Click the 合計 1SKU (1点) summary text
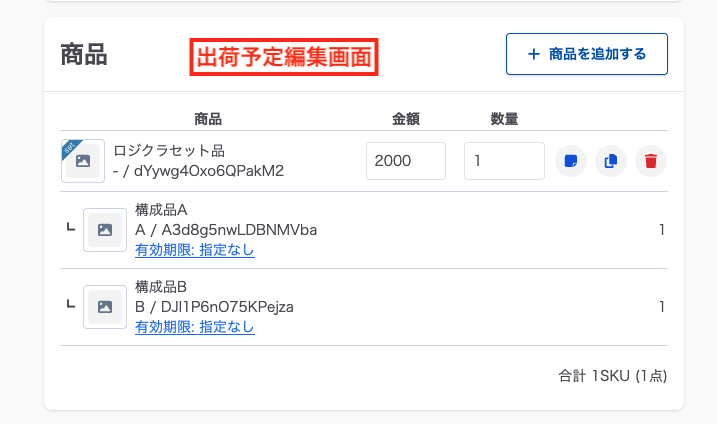Viewport: 717px width, 424px height. point(612,376)
